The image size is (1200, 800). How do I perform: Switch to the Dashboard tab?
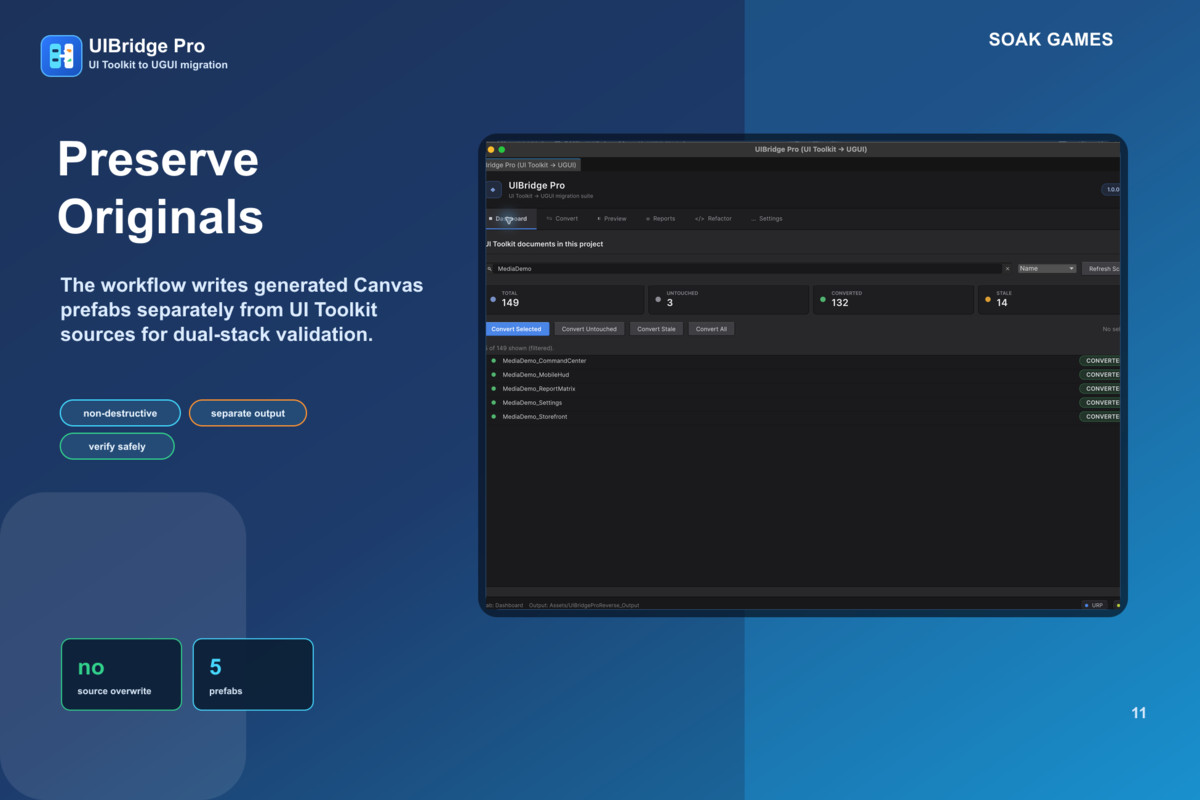(509, 219)
